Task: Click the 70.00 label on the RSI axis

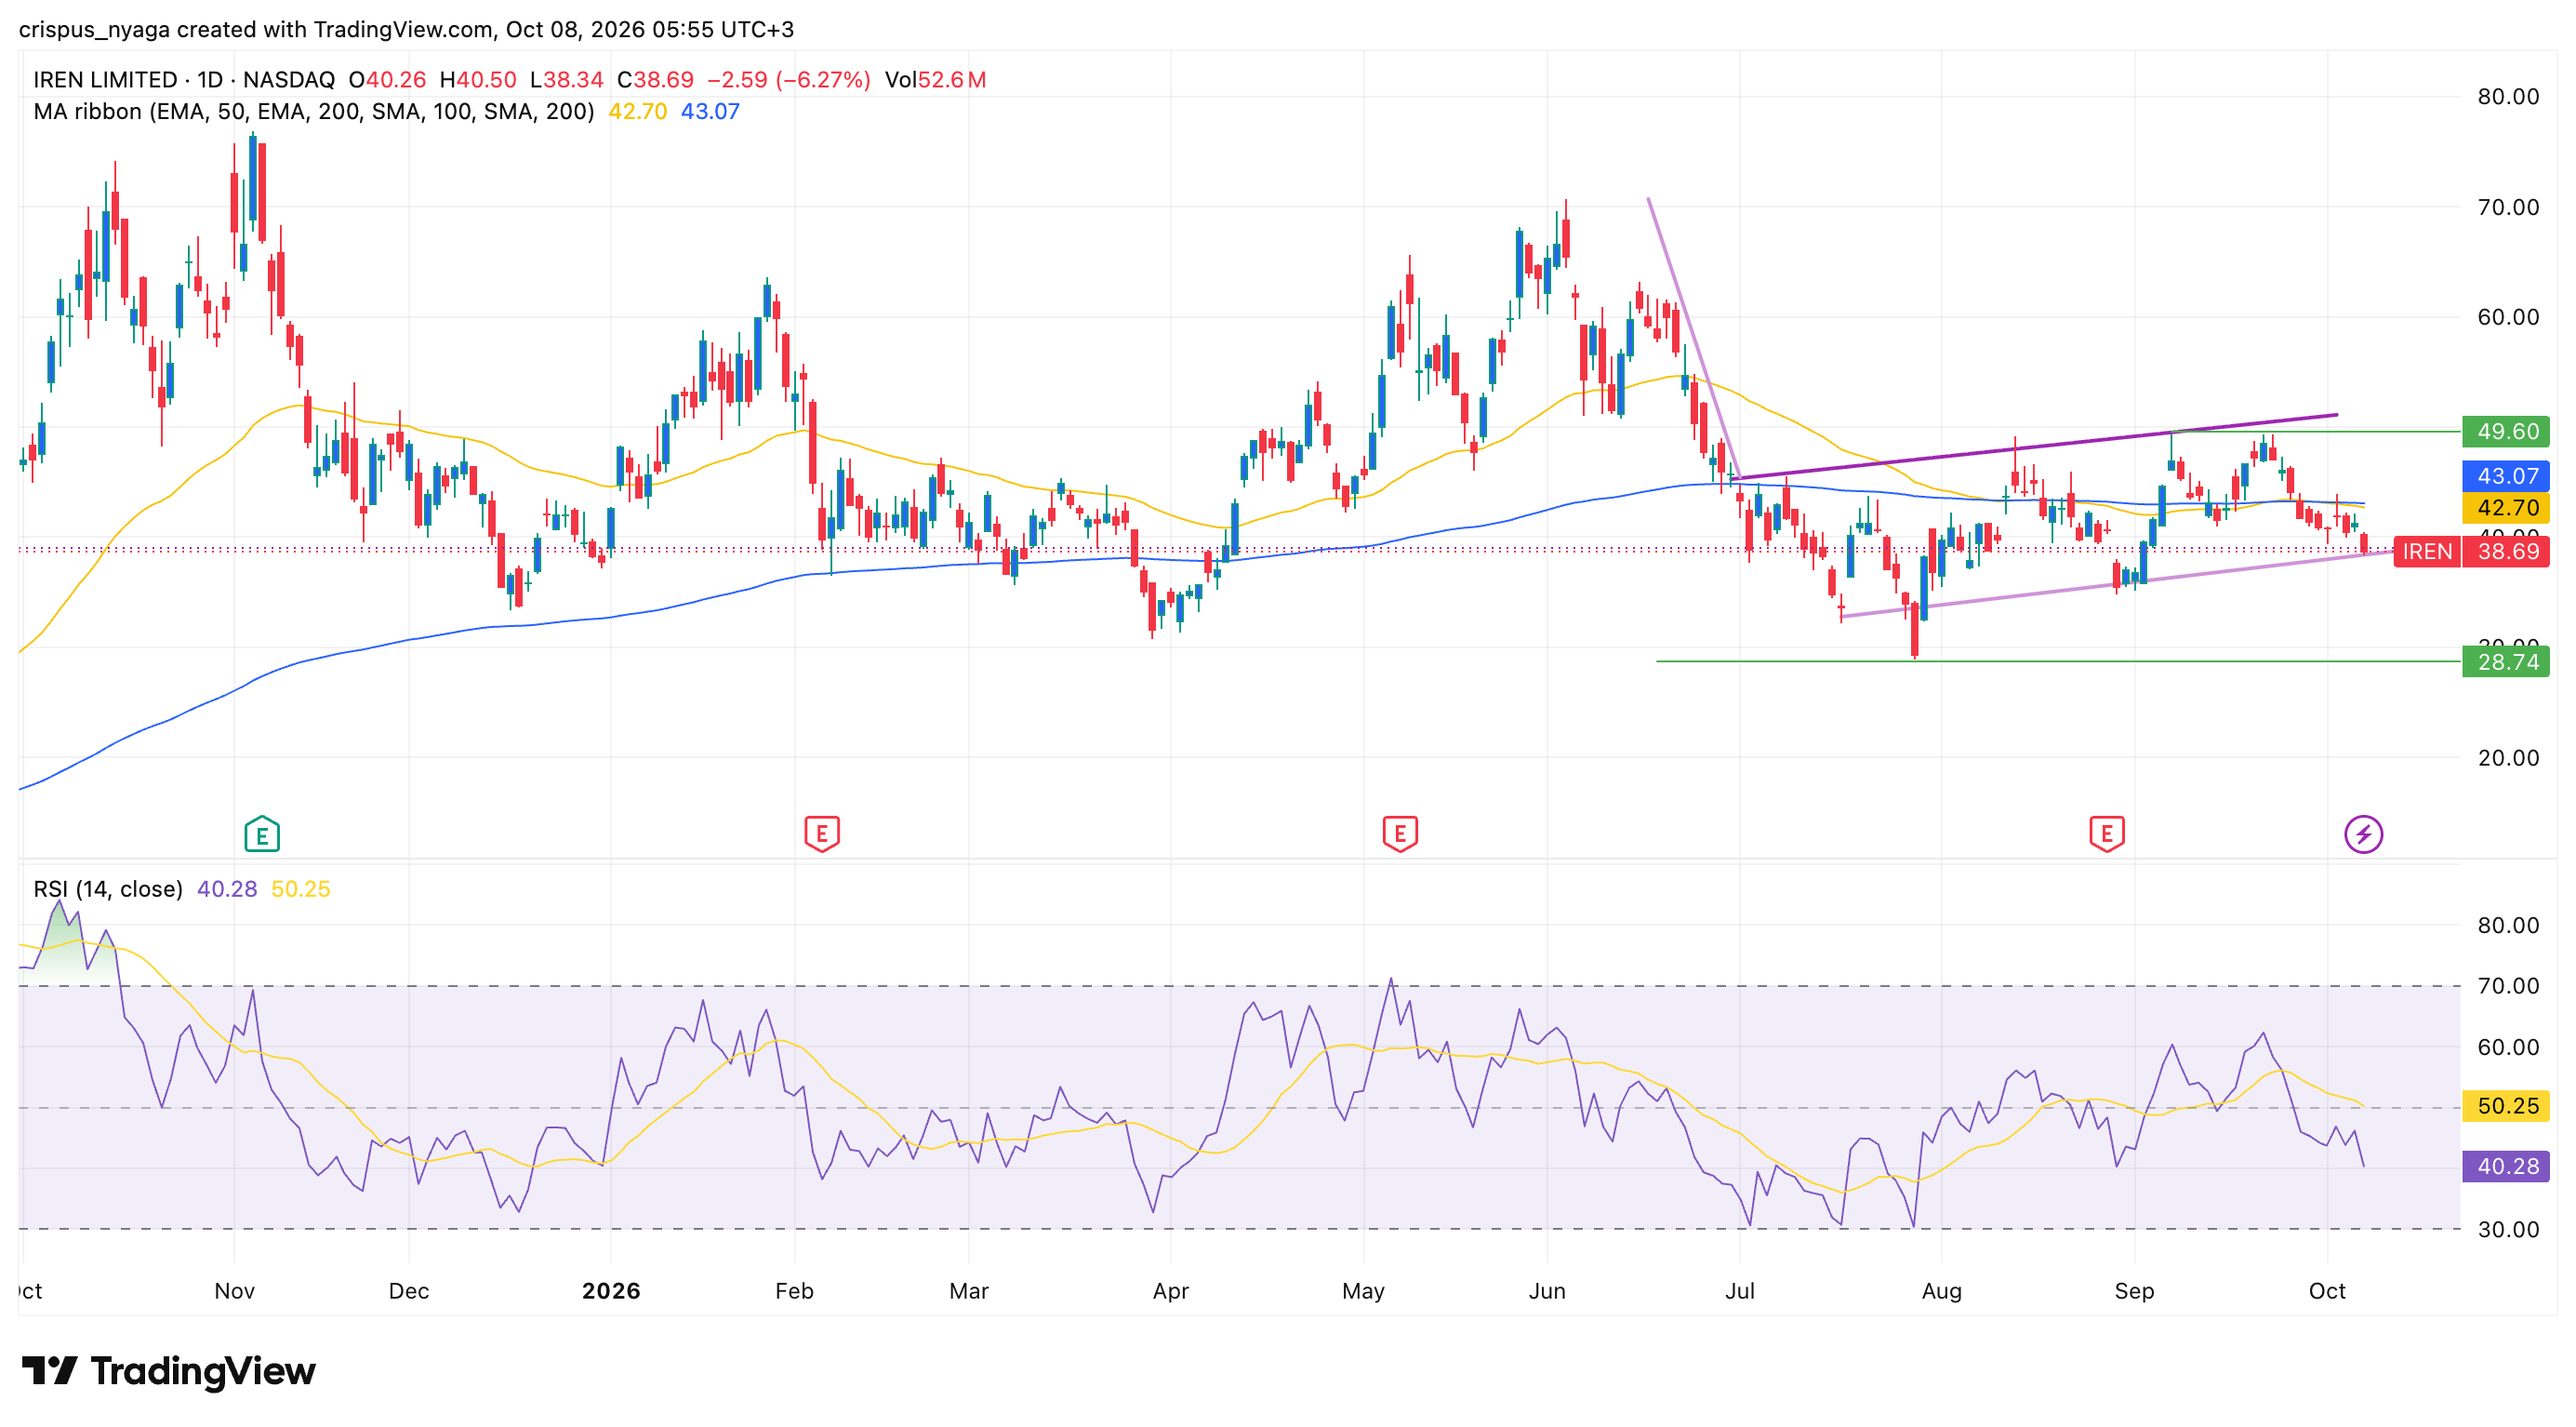Action: tap(2508, 985)
